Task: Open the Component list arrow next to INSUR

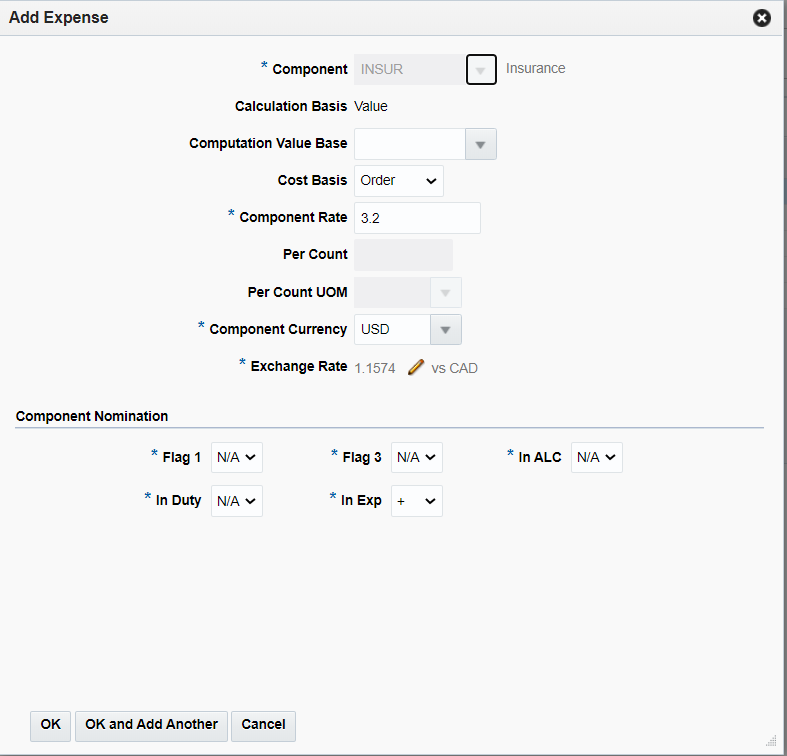Action: (481, 70)
